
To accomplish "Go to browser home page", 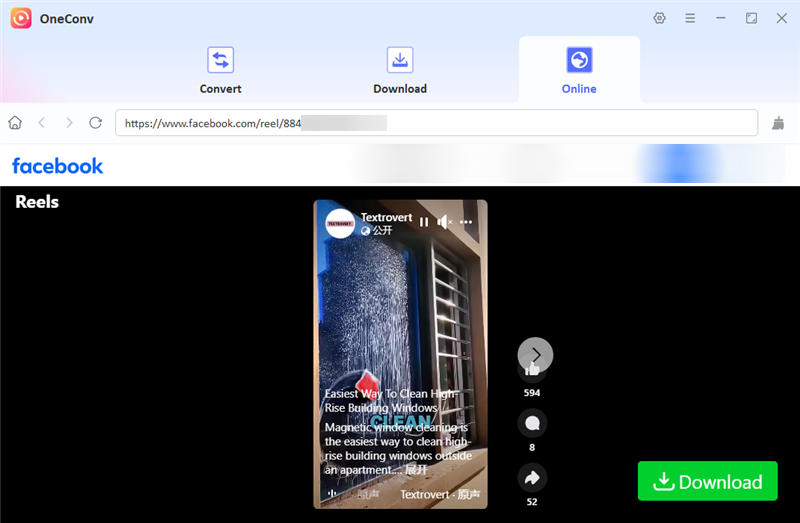I will point(15,122).
